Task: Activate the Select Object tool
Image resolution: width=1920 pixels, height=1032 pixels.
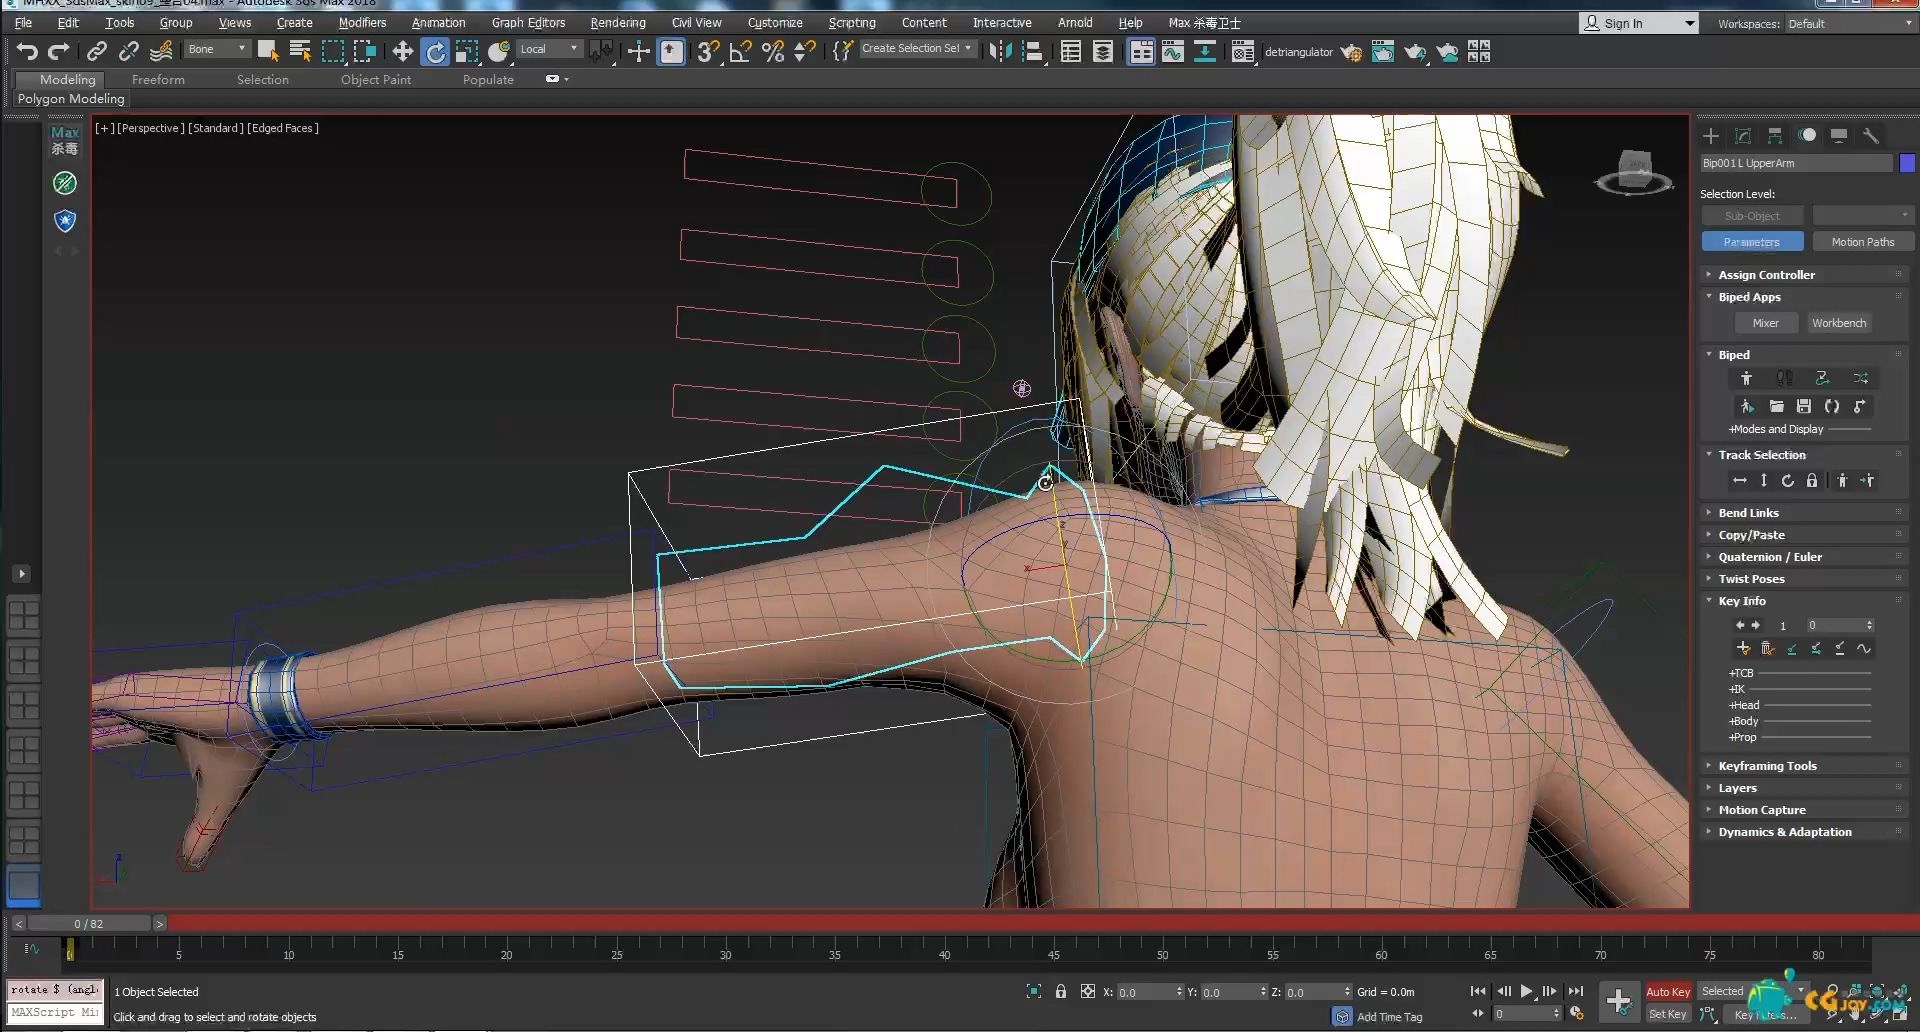Action: 268,52
